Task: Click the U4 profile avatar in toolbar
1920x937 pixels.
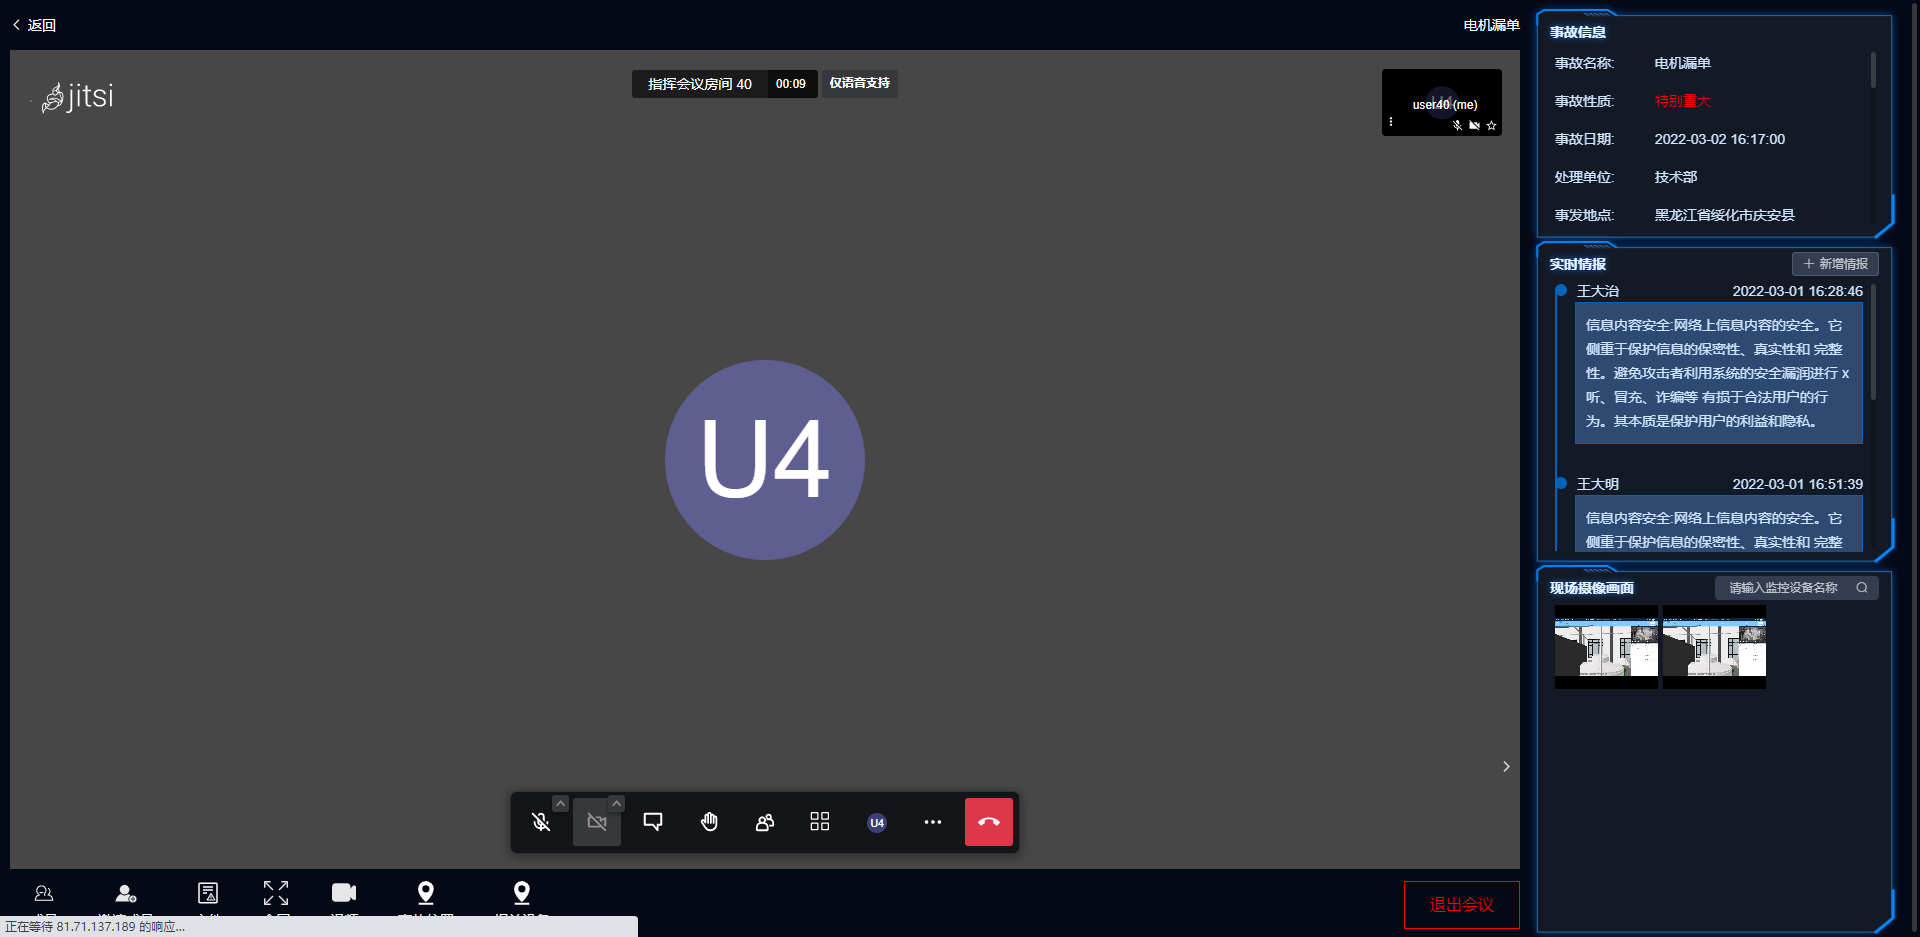Action: 877,823
